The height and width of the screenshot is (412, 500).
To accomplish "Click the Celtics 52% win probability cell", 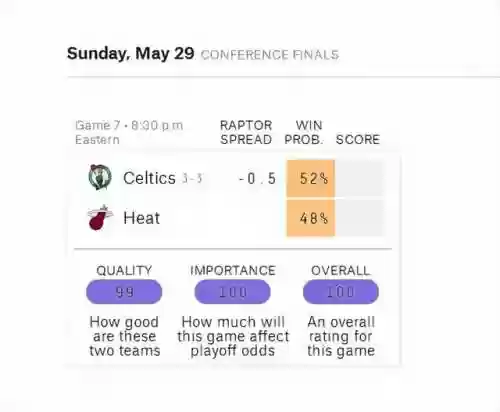I will [311, 178].
